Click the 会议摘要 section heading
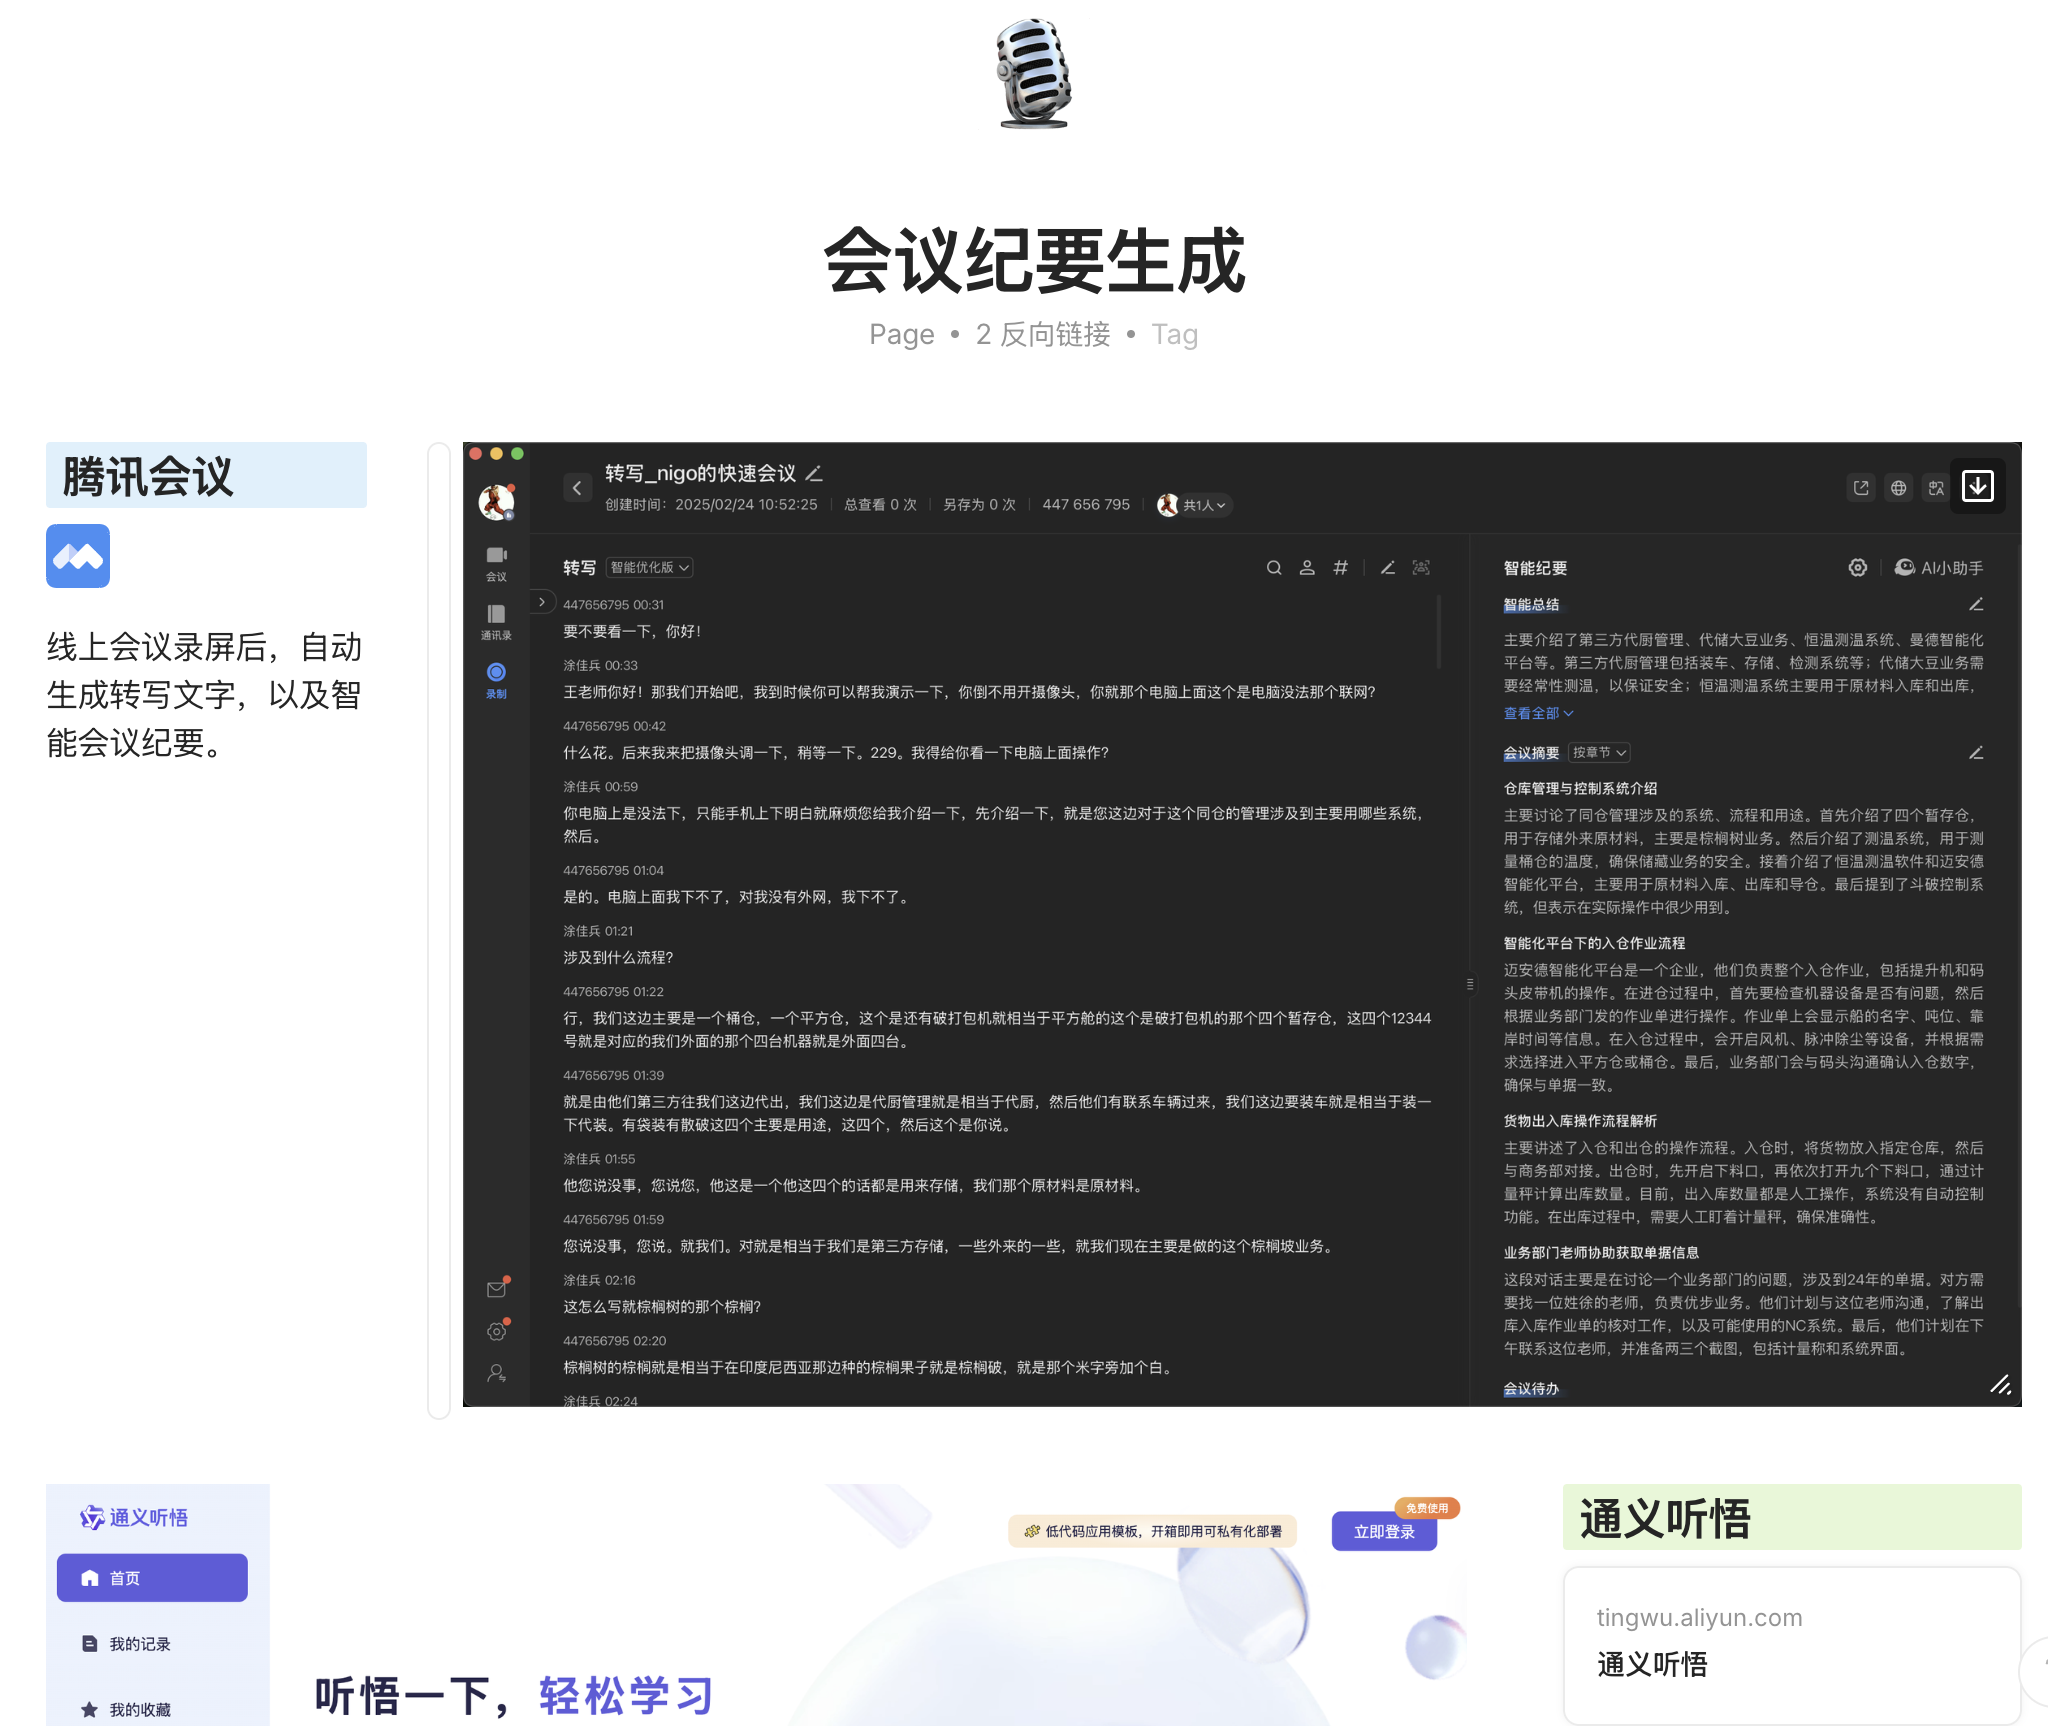 click(1531, 753)
